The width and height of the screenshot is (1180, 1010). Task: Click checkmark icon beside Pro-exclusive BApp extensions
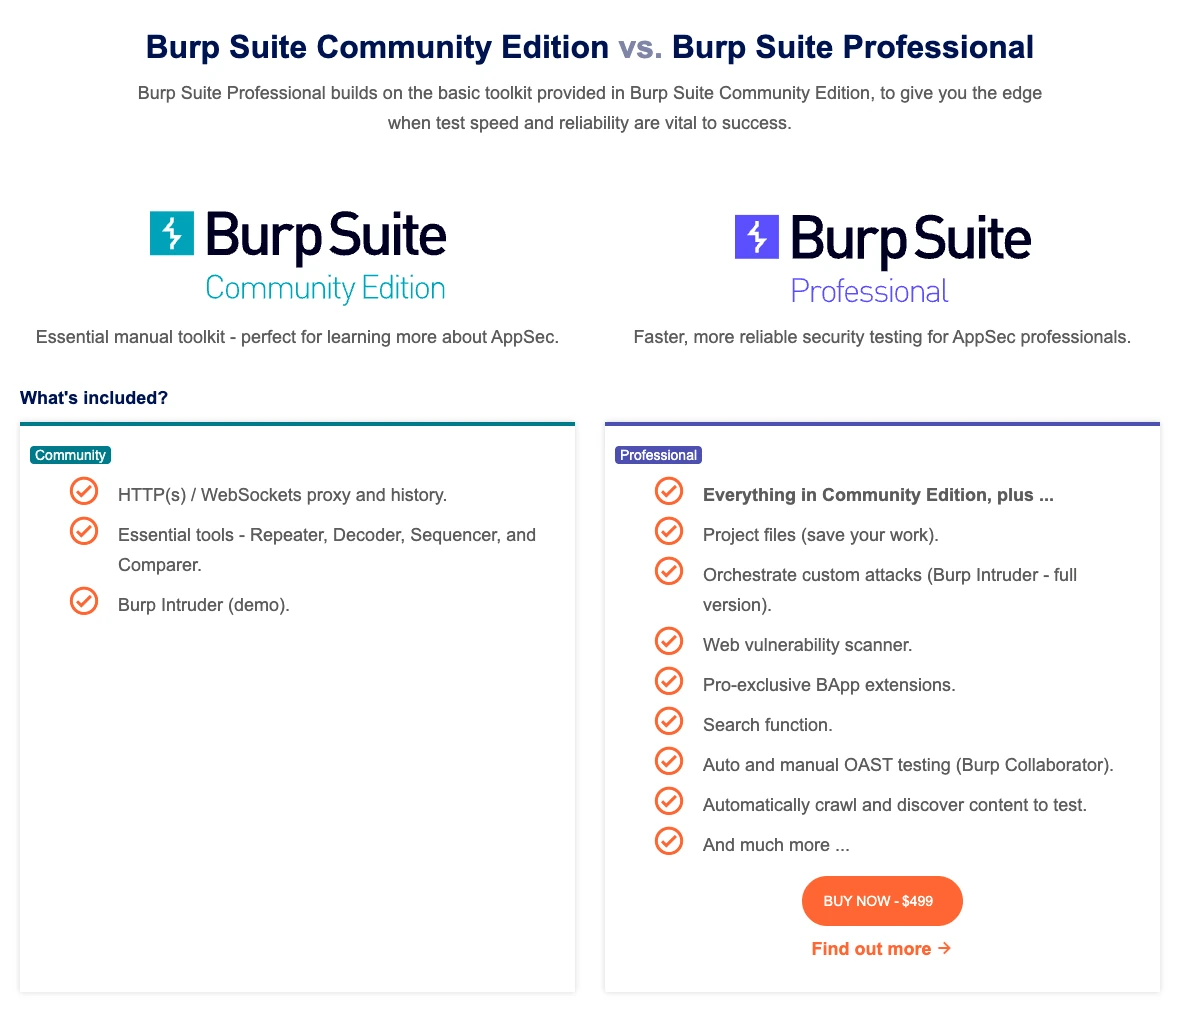669,681
